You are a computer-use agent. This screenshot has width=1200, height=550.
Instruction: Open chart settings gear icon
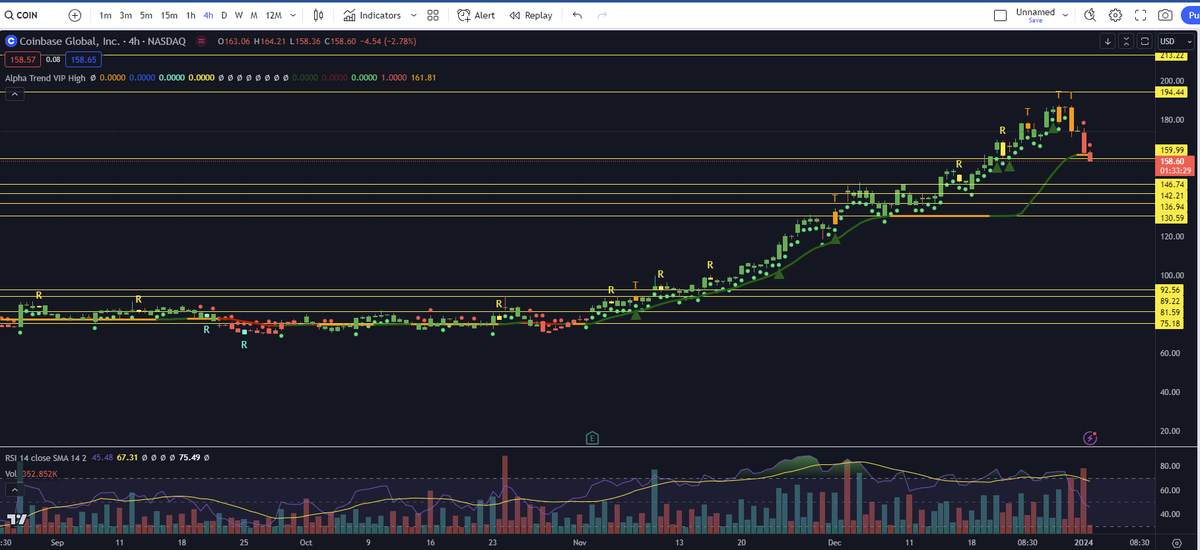[1115, 15]
